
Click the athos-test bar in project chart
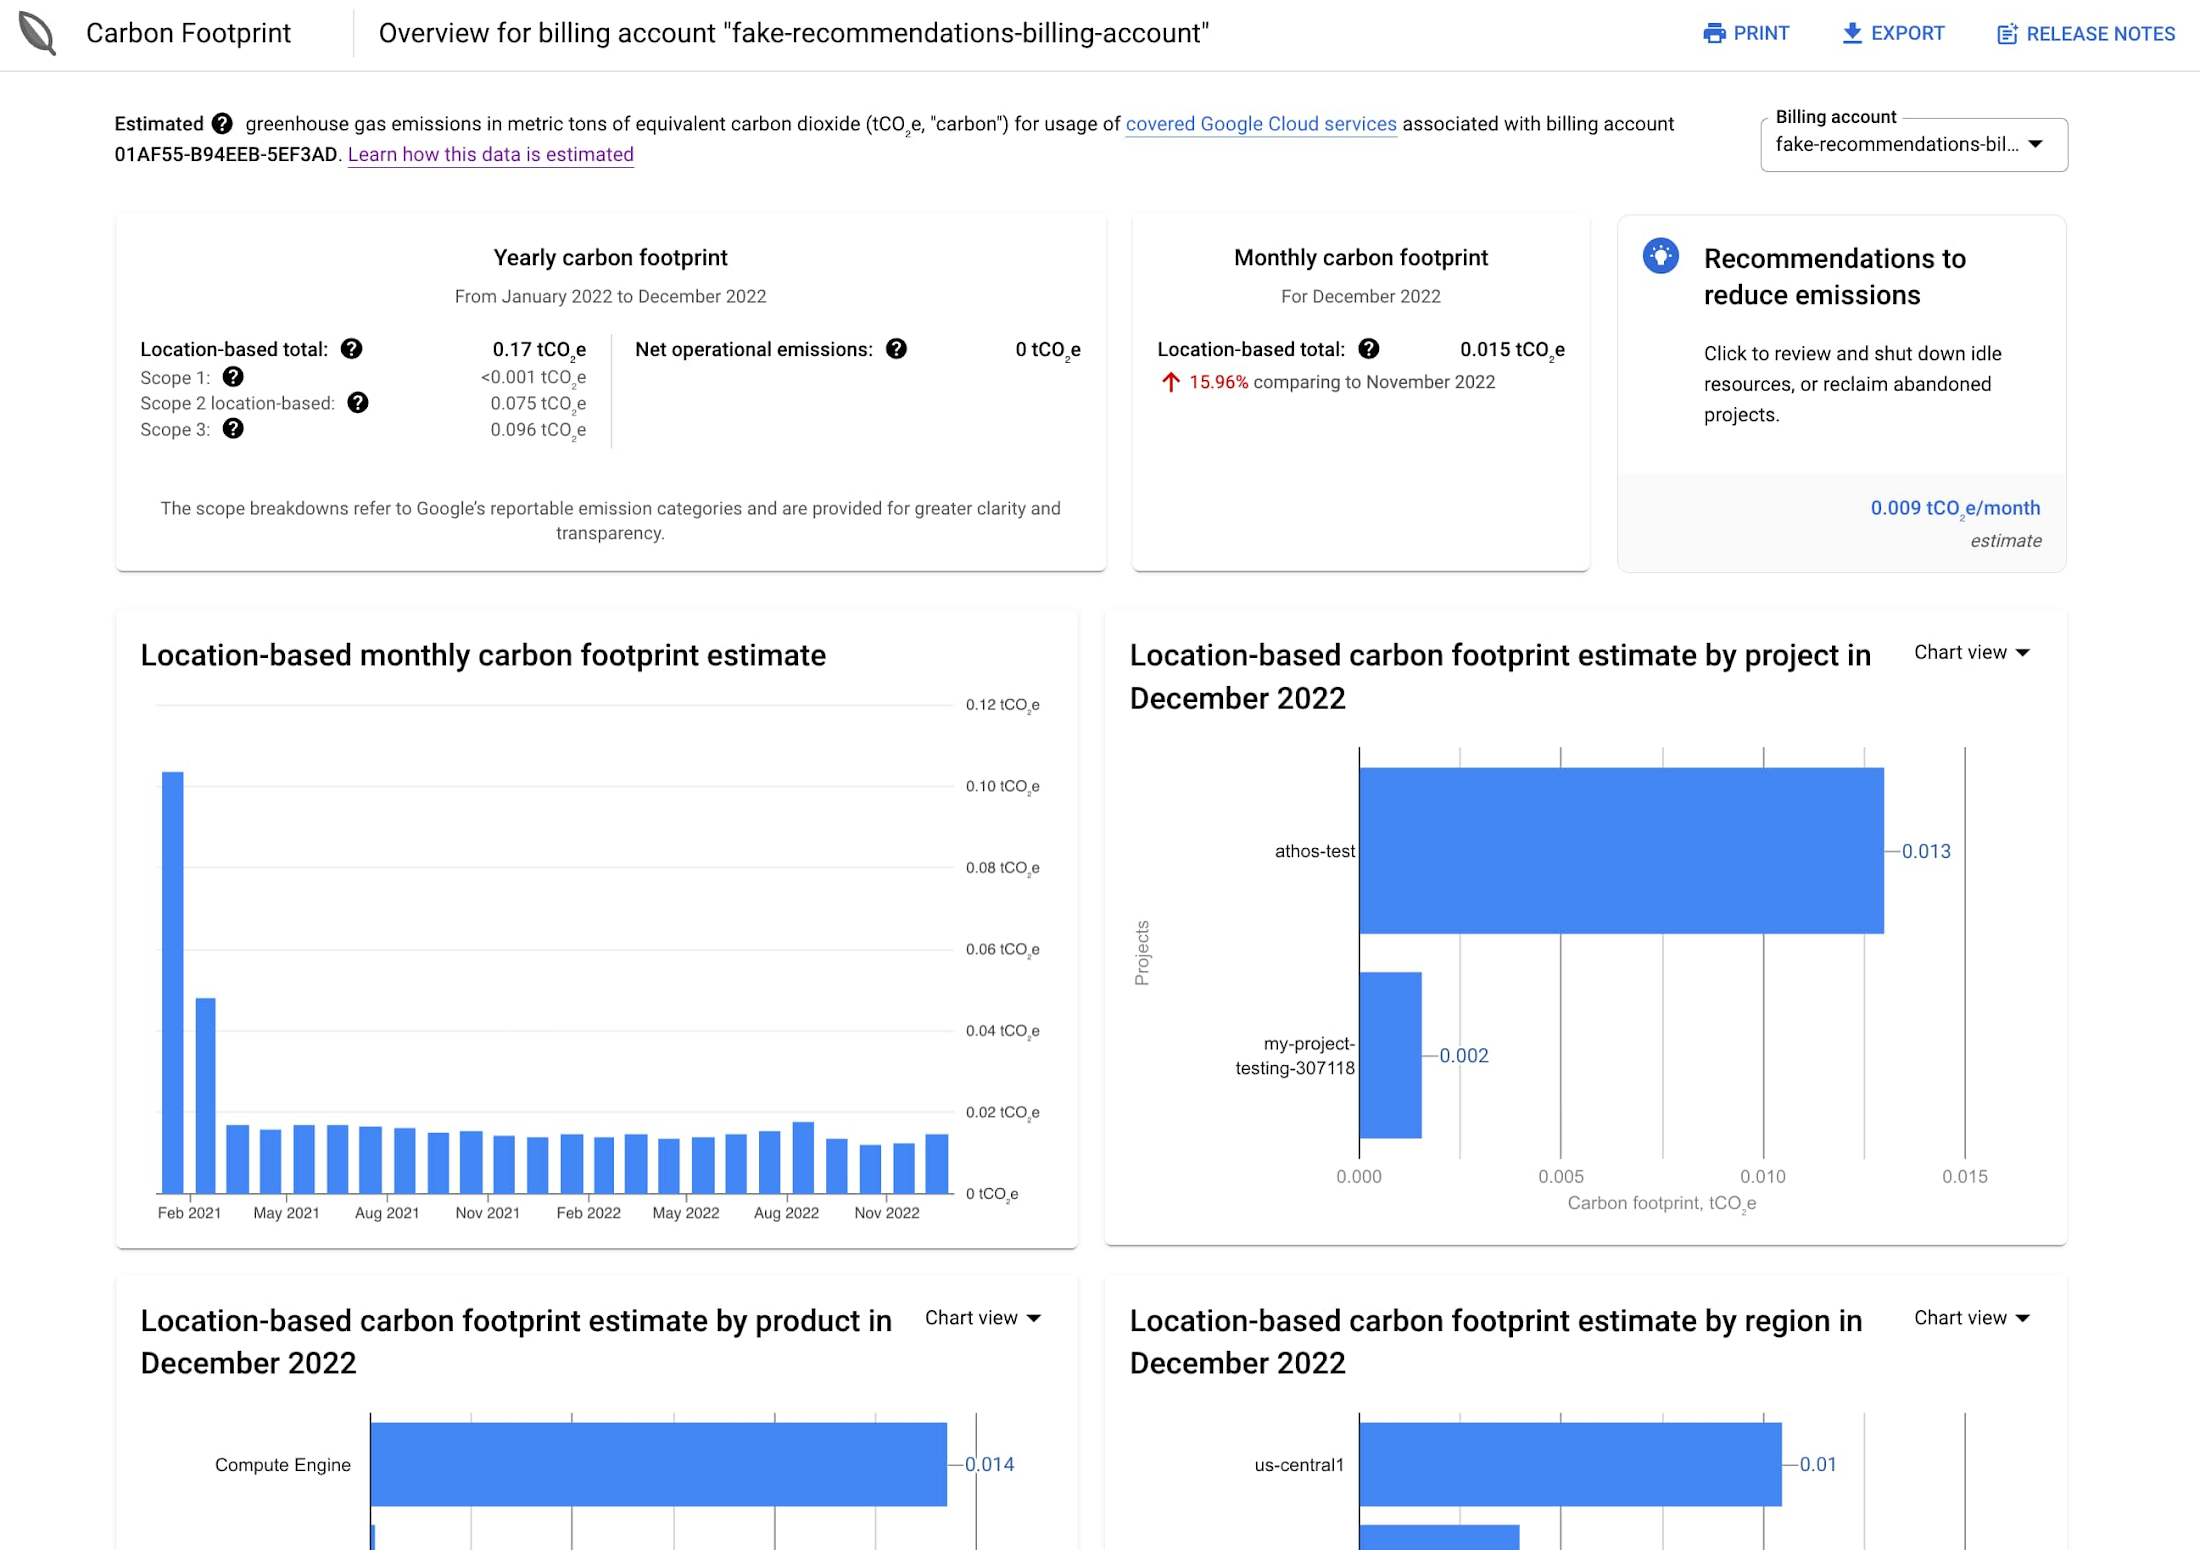tap(1621, 850)
